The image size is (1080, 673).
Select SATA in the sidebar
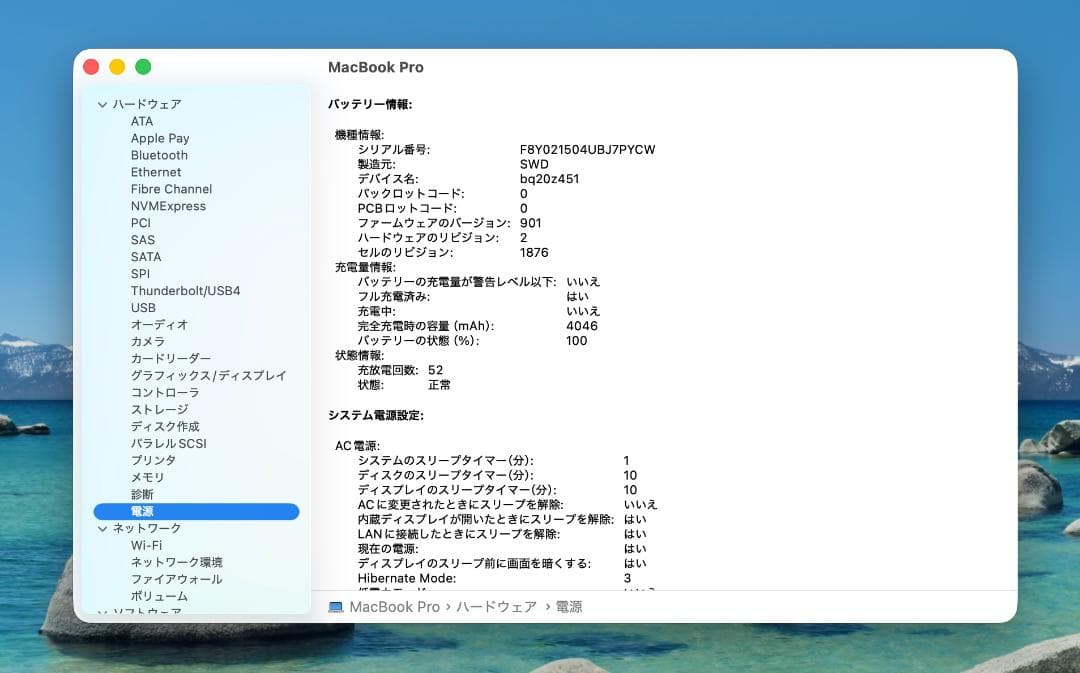point(146,257)
